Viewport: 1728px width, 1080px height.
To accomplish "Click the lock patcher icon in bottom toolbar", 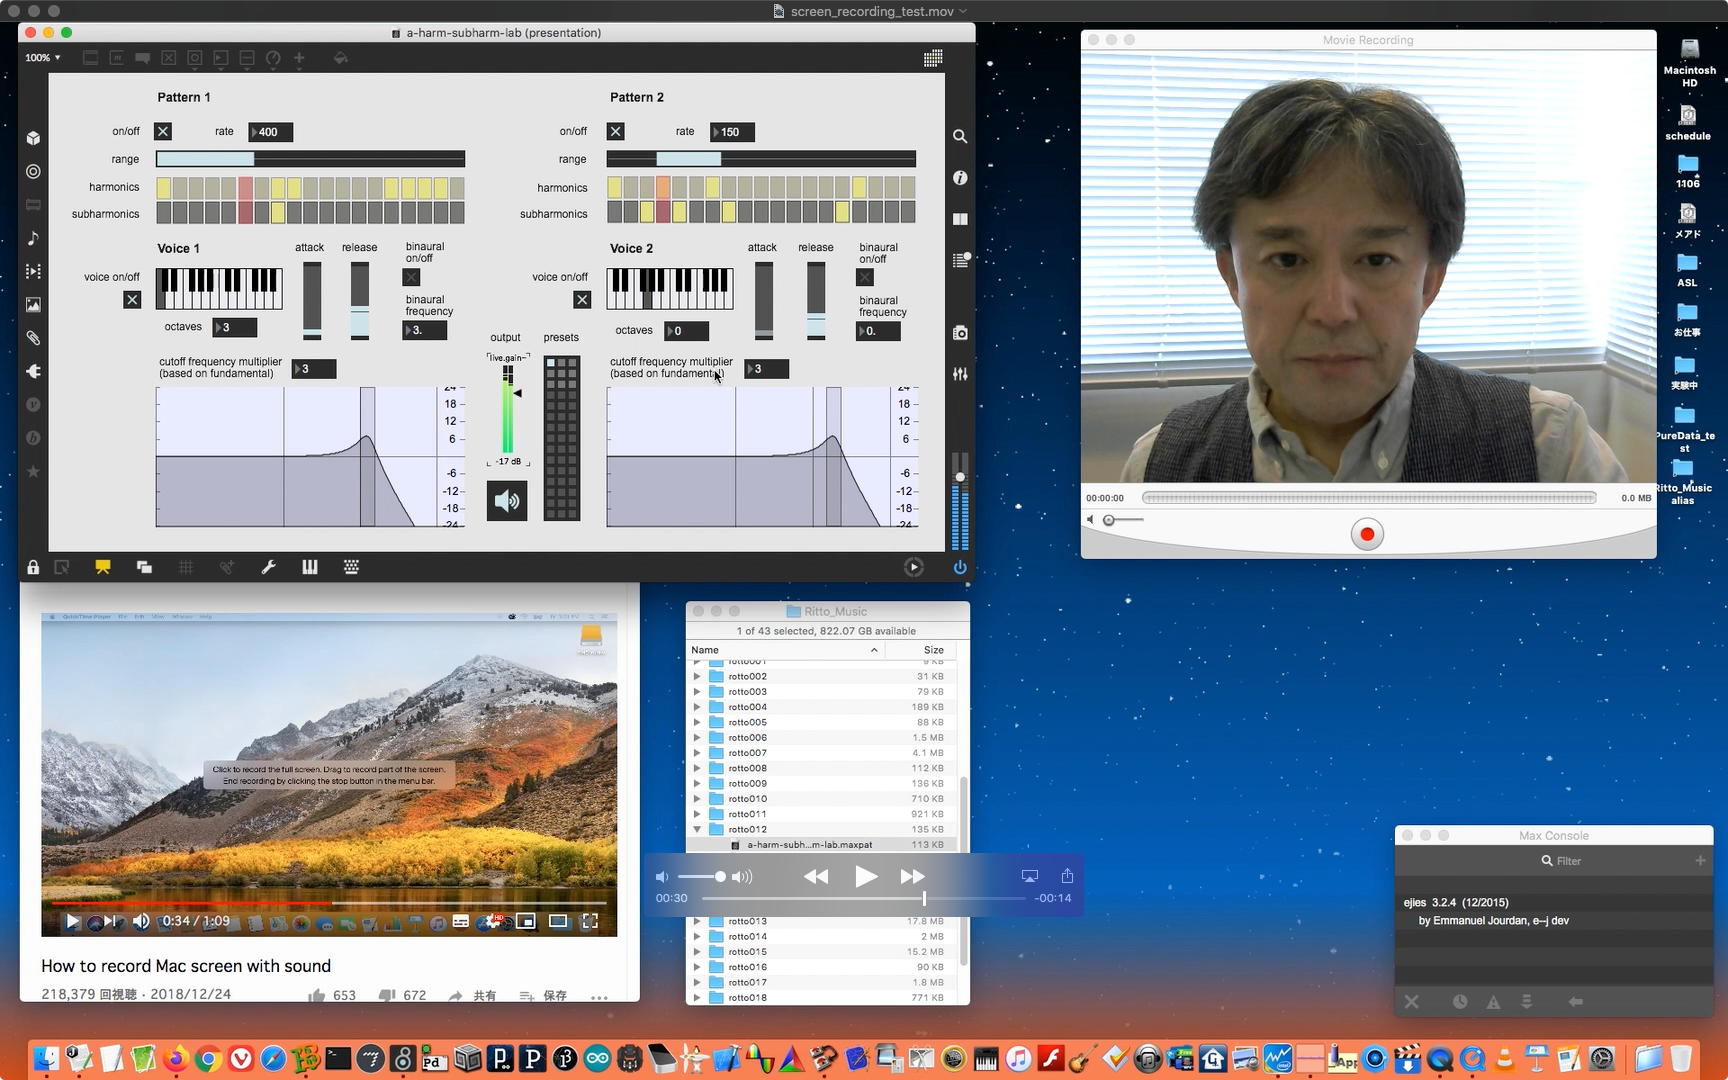I will [x=33, y=567].
